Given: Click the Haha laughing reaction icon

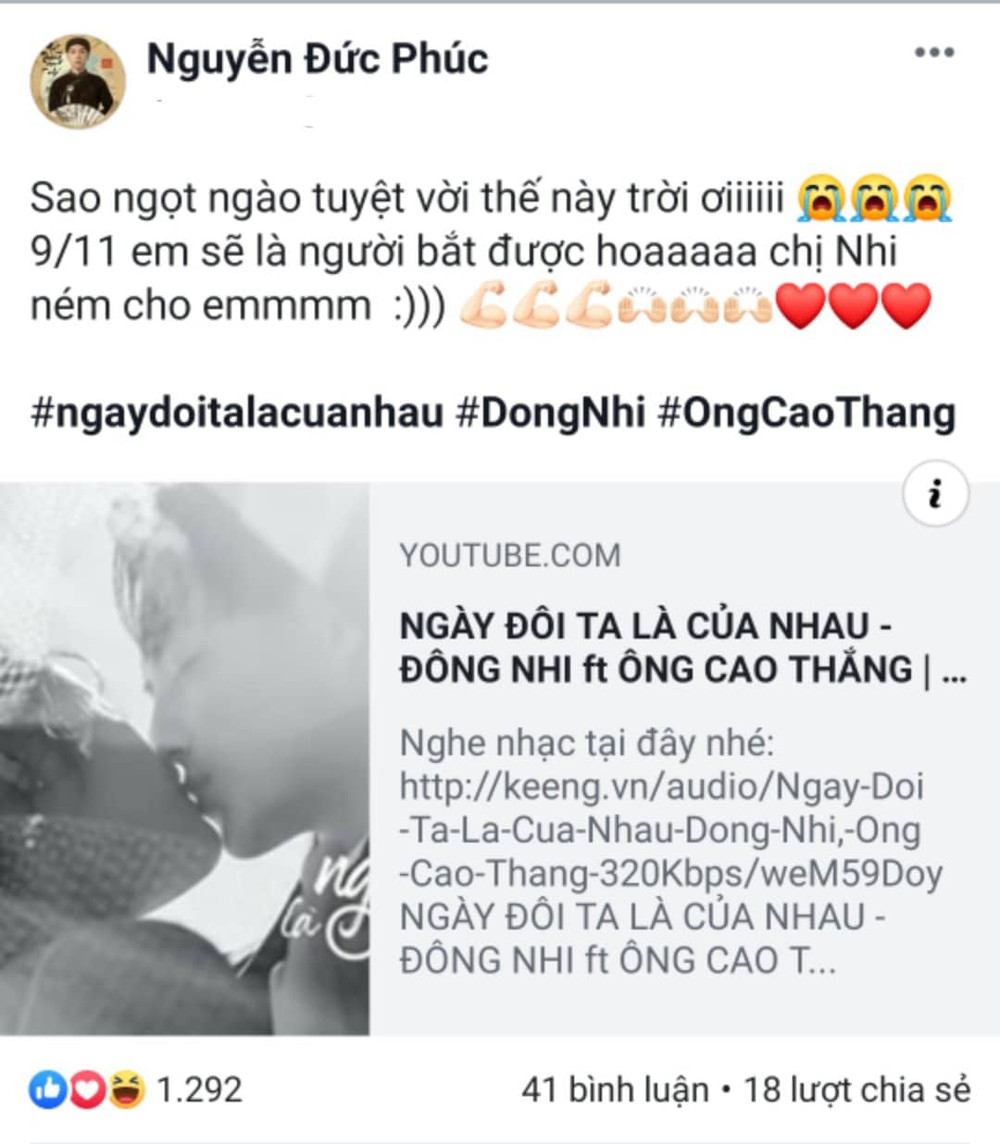Looking at the screenshot, I should (x=127, y=1090).
